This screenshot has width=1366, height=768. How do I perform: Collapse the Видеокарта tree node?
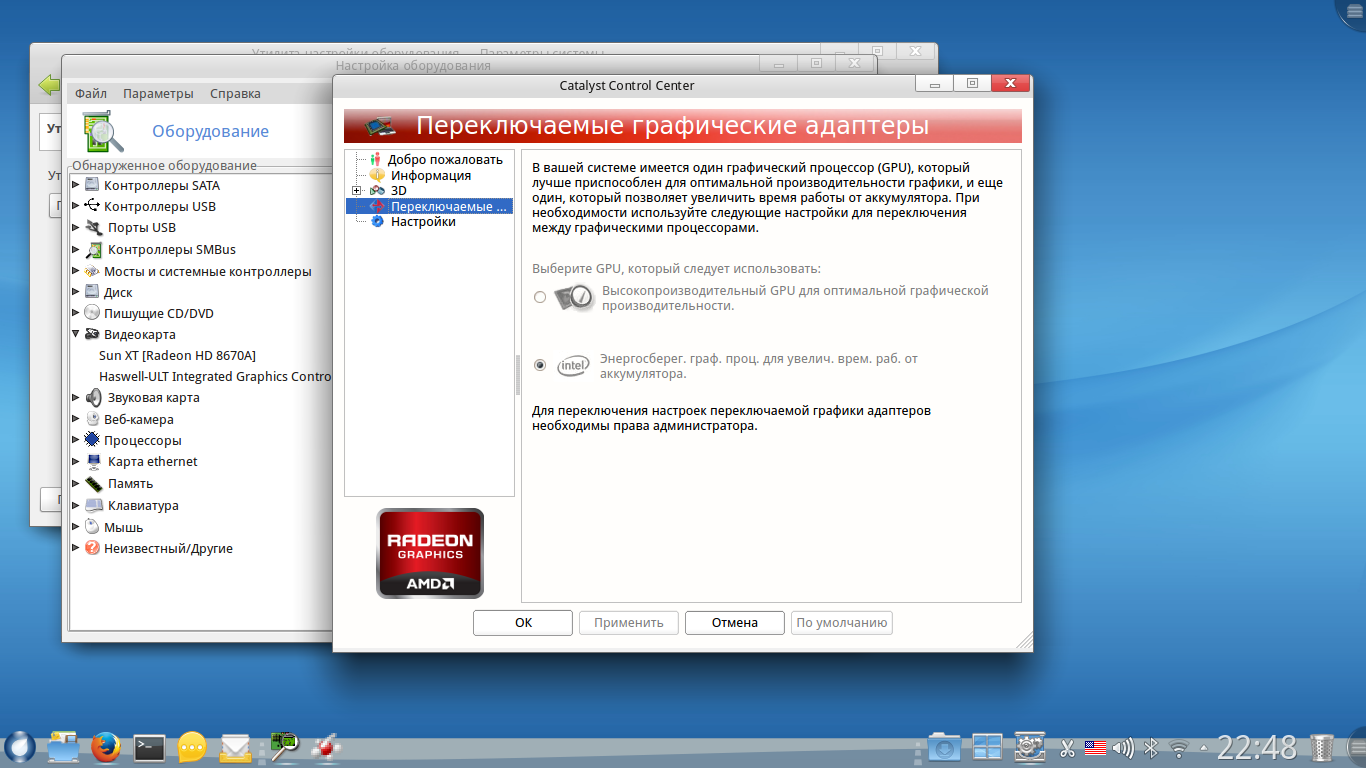(x=76, y=335)
